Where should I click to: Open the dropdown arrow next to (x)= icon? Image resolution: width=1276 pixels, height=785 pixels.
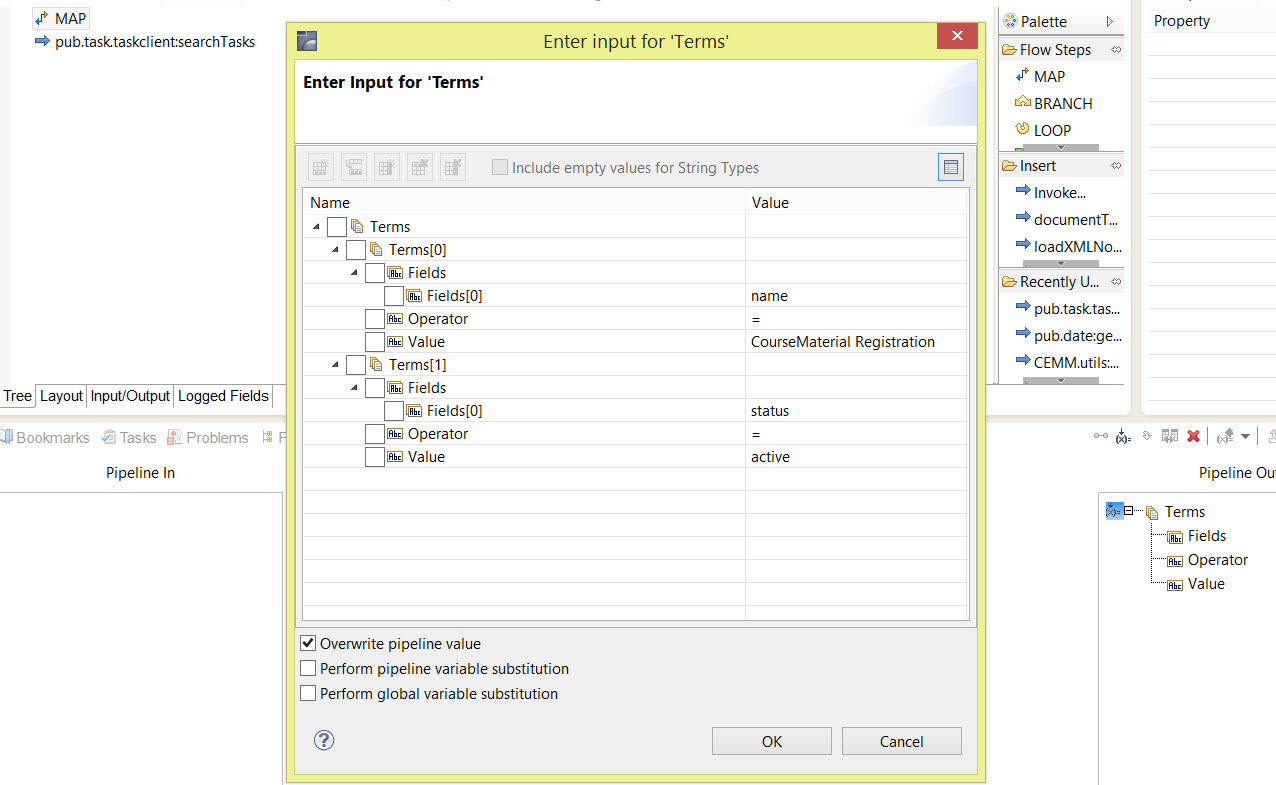coord(1245,436)
